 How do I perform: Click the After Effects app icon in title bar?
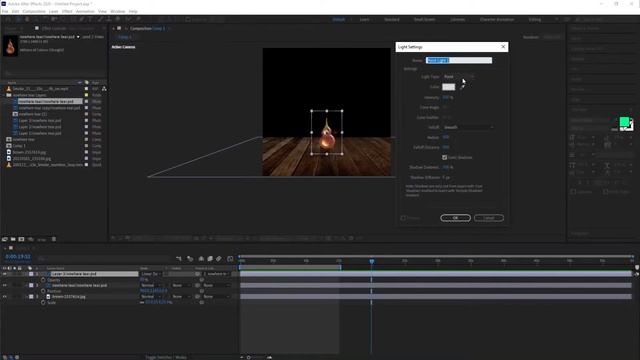coord(4,3)
